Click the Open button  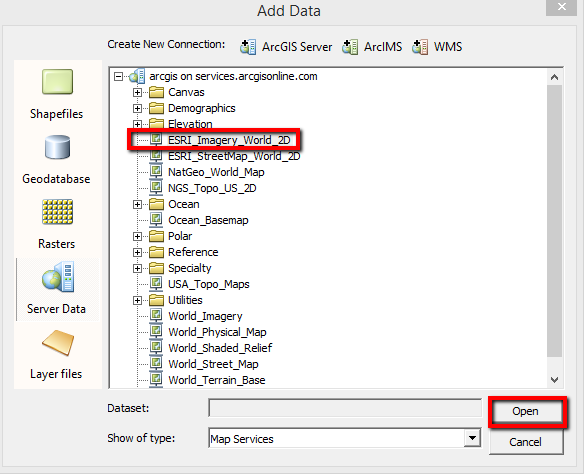526,411
